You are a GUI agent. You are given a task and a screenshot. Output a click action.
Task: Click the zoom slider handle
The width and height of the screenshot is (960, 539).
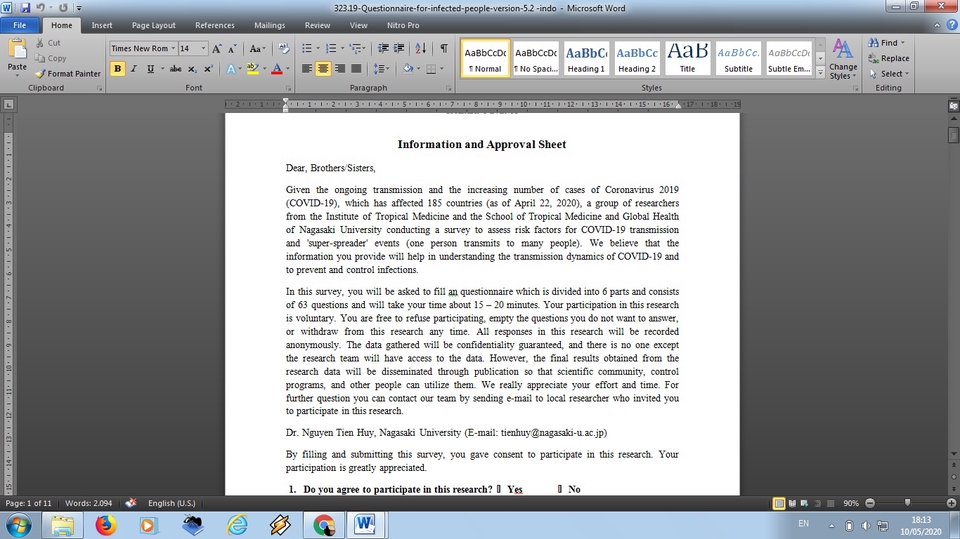pyautogui.click(x=907, y=503)
